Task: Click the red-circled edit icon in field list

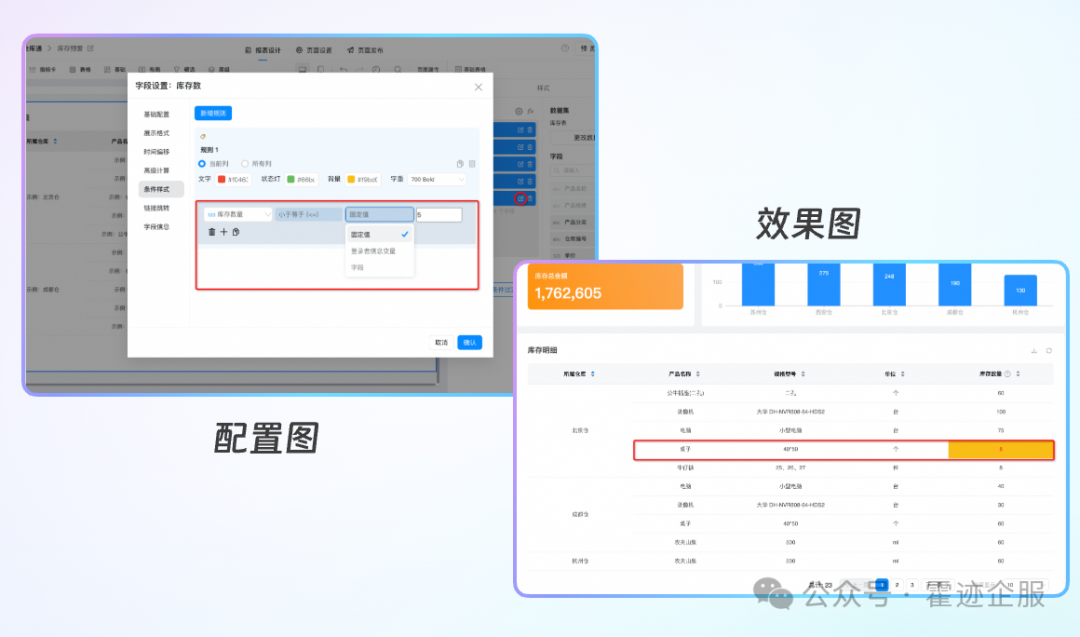Action: [x=520, y=199]
